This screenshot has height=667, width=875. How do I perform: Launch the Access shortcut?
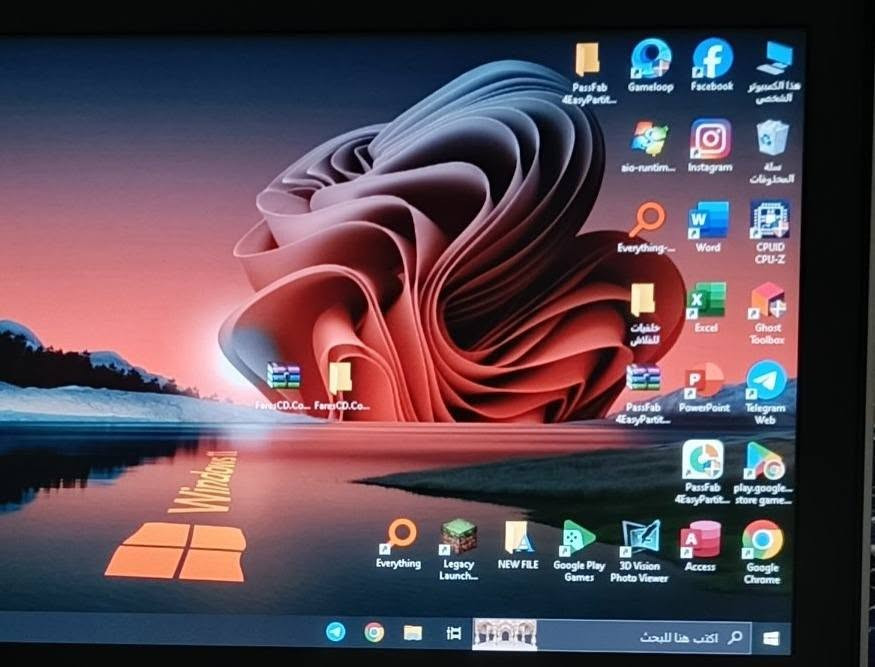pyautogui.click(x=700, y=546)
